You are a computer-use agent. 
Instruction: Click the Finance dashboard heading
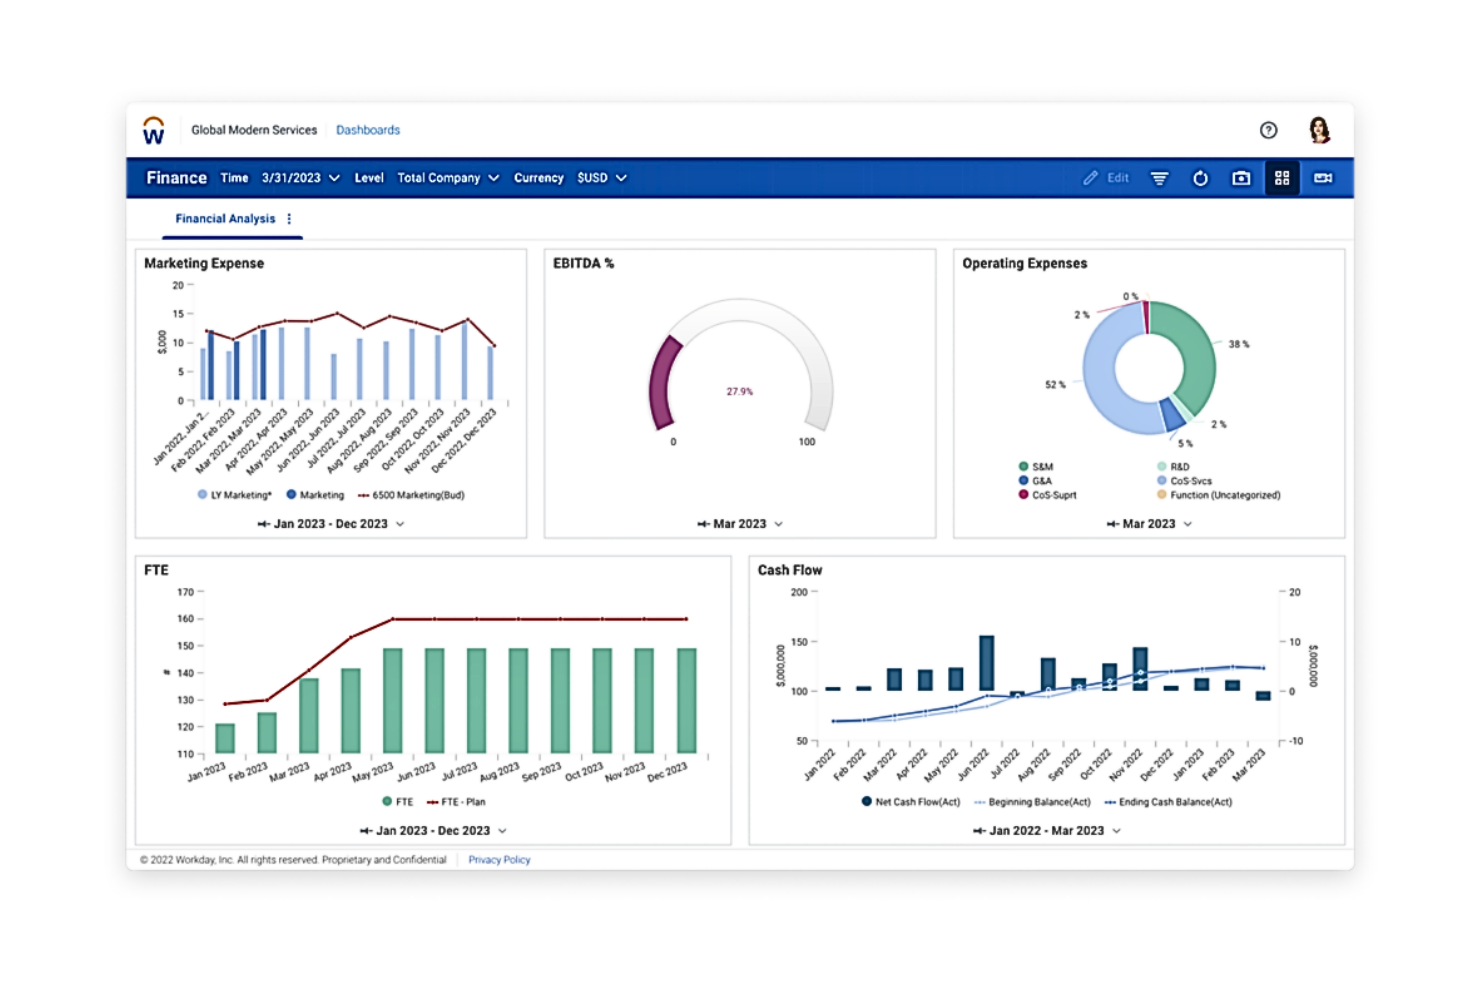[x=177, y=178]
